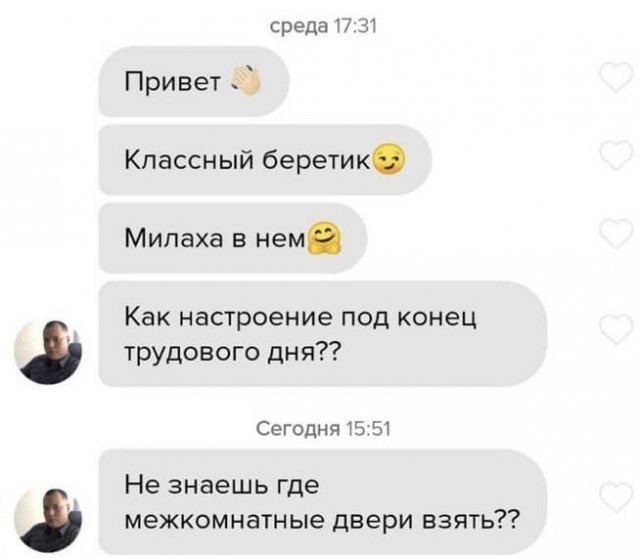
Task: Select the "Милаха в нем" message bubble
Action: pyautogui.click(x=233, y=238)
